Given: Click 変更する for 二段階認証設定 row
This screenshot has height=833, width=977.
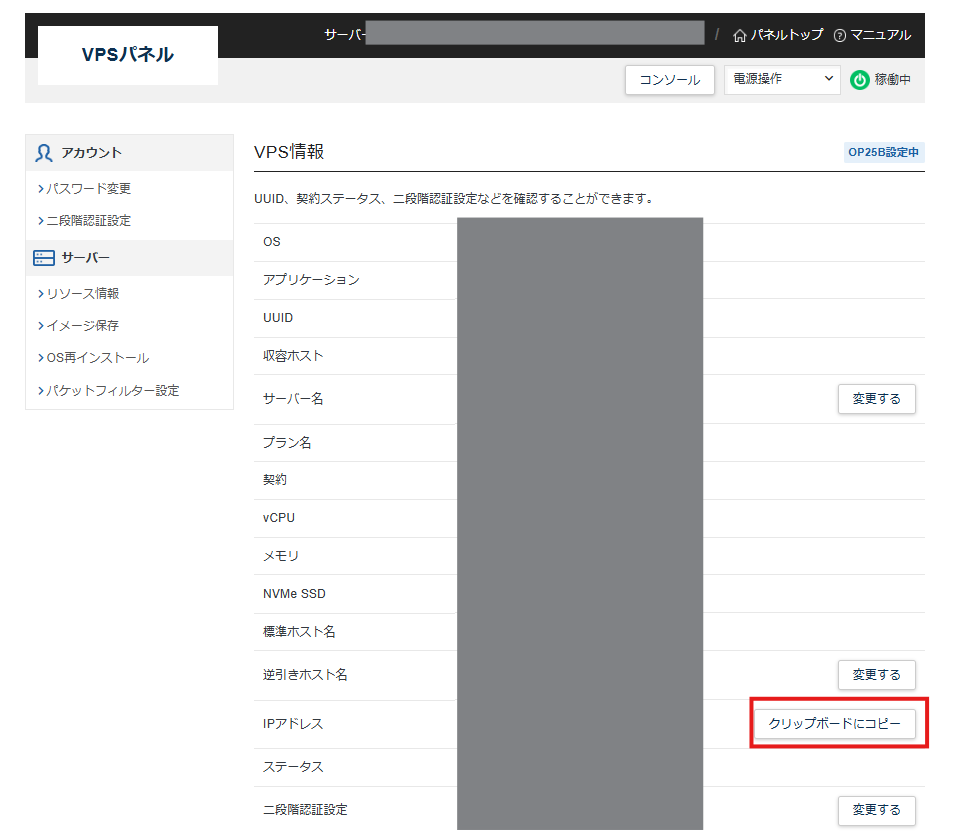Looking at the screenshot, I should tap(876, 810).
